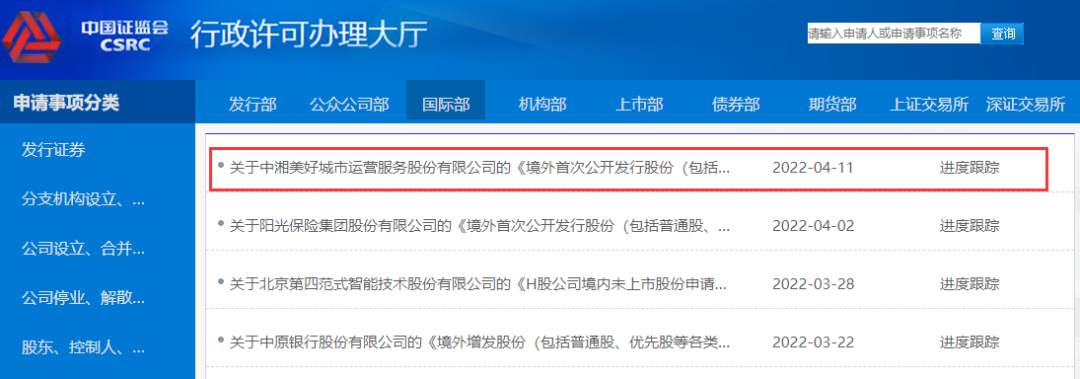The image size is (1080, 379).
Task: Open the 期货部 tab
Action: point(832,105)
